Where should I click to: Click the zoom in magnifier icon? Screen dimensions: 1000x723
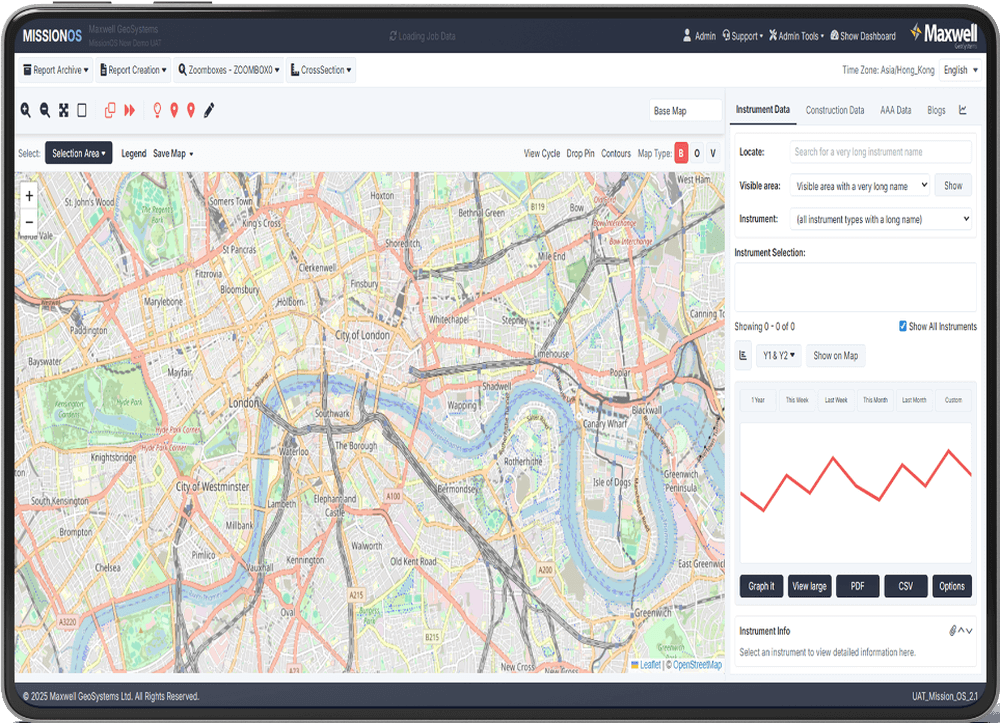pos(26,110)
